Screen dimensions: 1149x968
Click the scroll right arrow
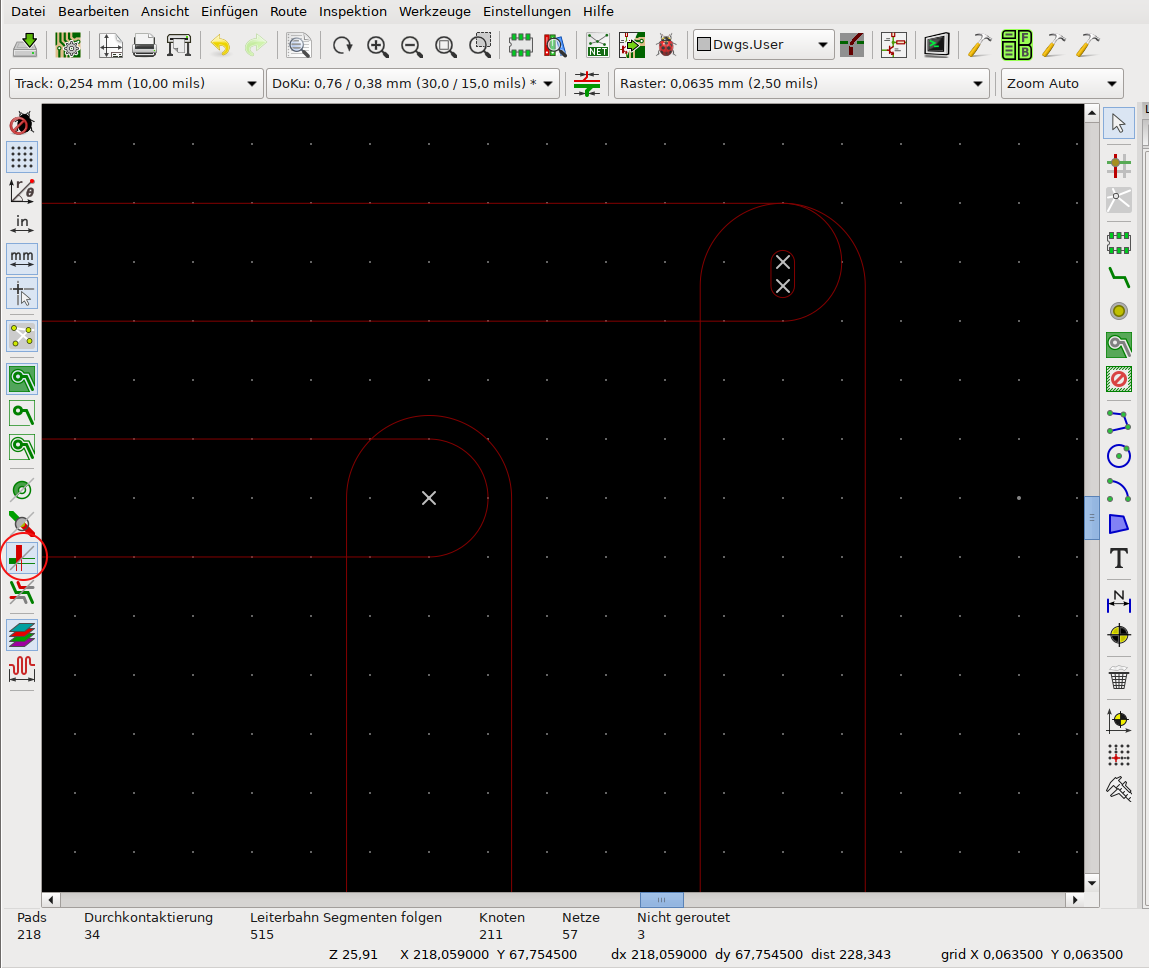click(1075, 900)
